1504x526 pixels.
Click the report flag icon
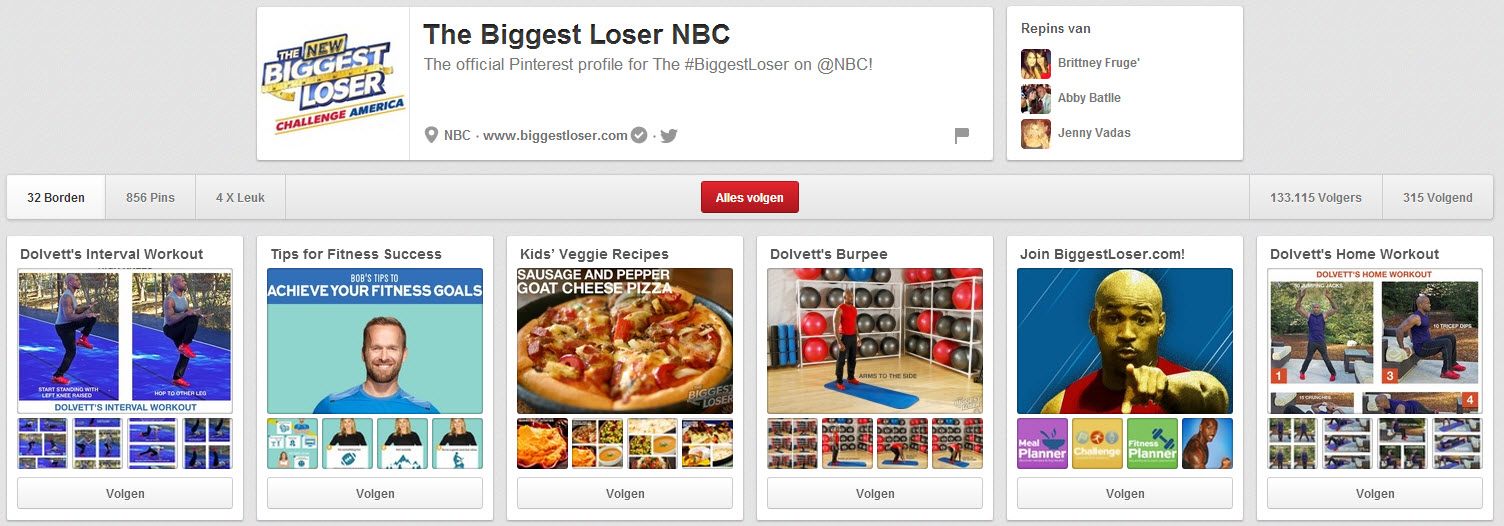[x=962, y=136]
